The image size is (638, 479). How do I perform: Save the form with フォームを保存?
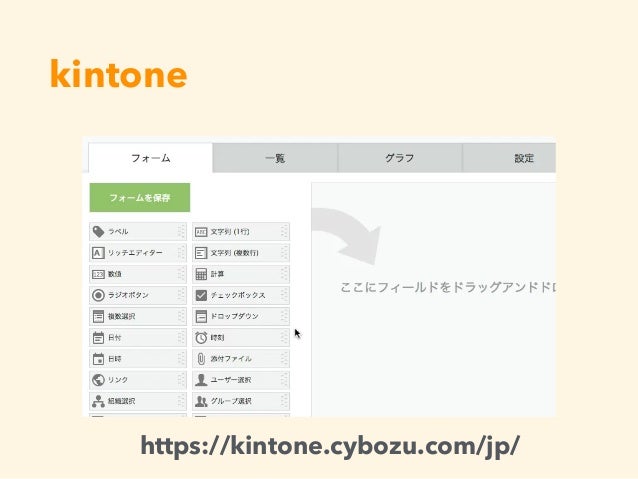tap(140, 197)
